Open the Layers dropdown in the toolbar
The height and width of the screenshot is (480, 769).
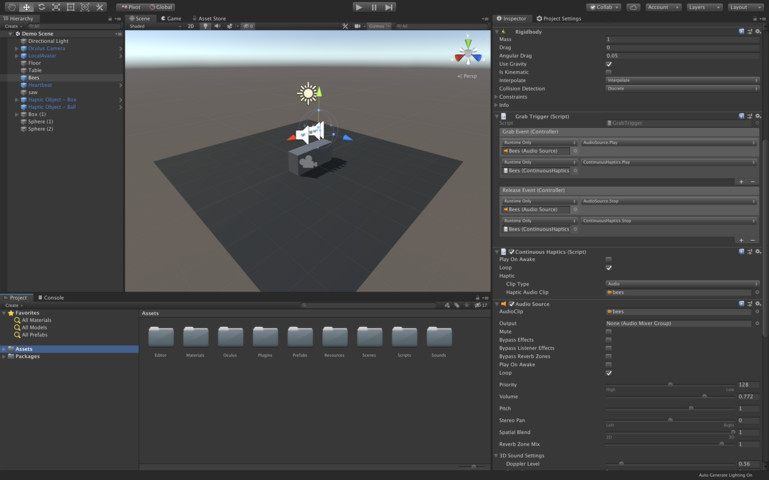tap(704, 7)
